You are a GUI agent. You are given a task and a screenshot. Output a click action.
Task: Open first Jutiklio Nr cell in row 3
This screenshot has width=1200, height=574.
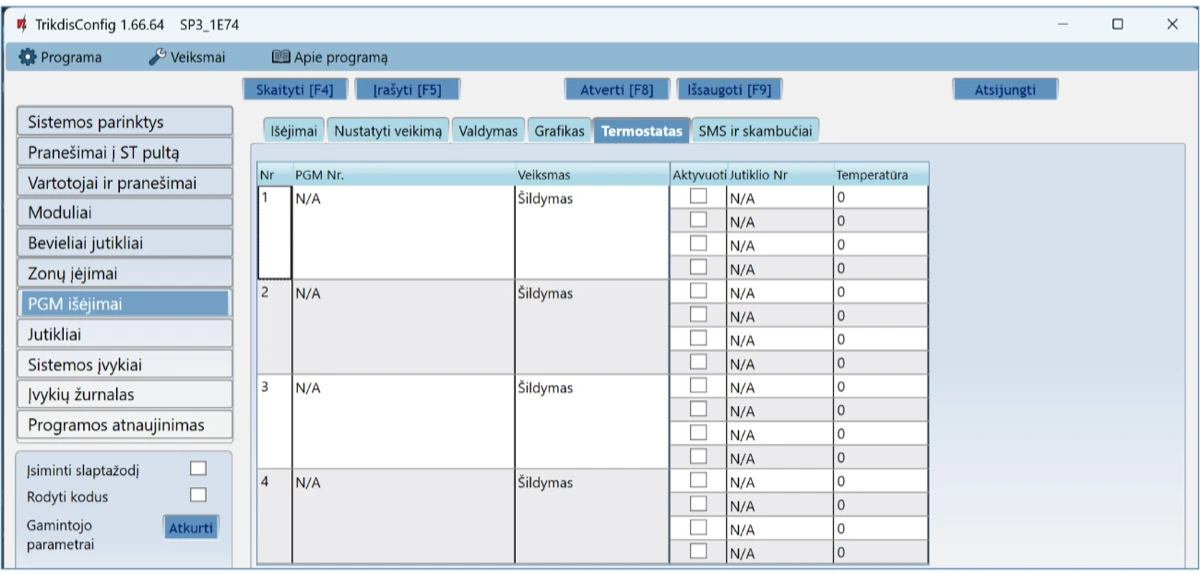[780, 387]
